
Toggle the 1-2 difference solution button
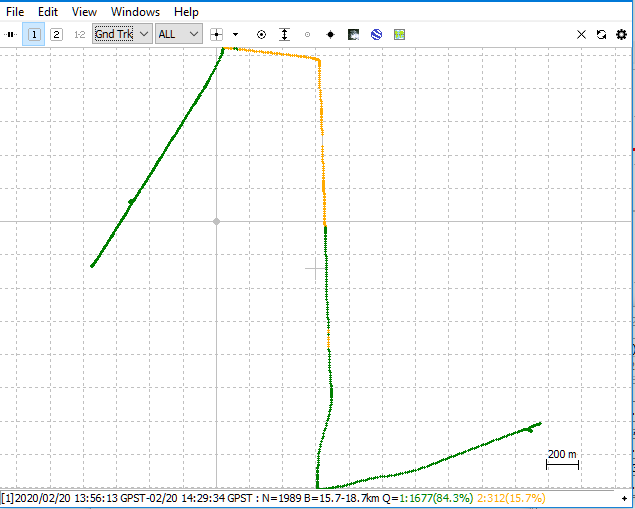80,34
